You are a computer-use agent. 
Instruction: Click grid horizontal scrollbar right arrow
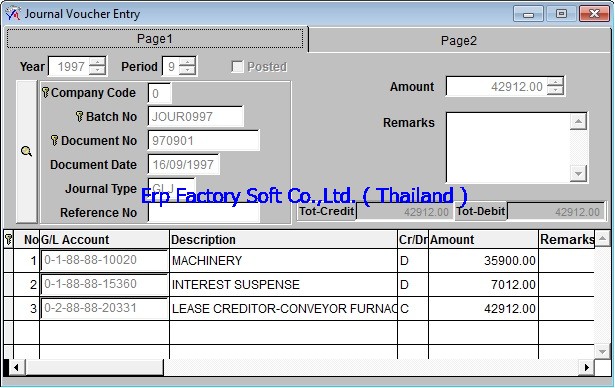coord(586,368)
